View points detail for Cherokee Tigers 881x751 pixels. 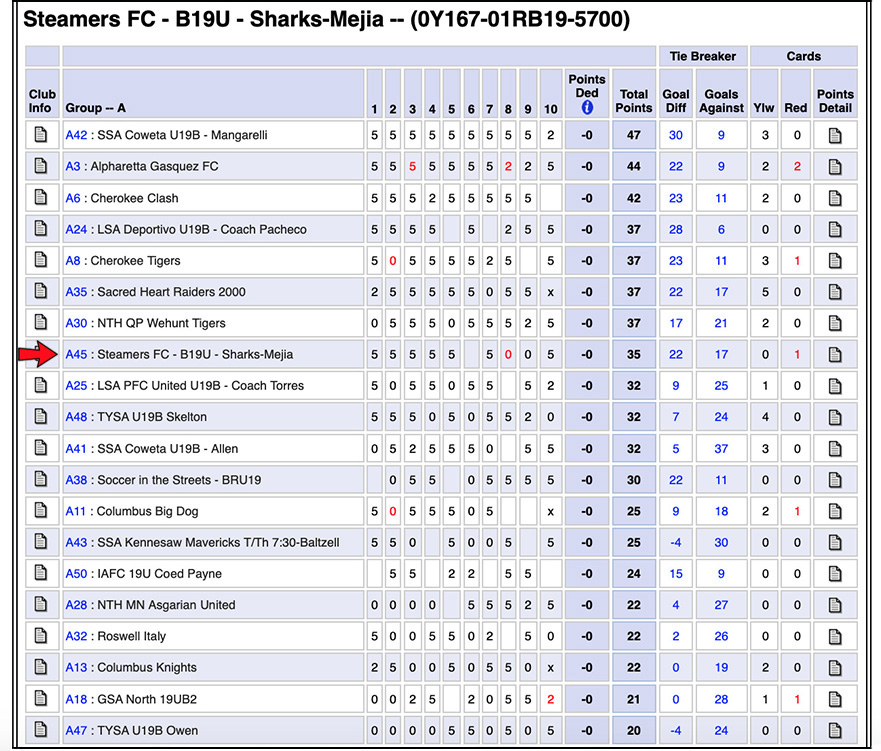point(835,261)
